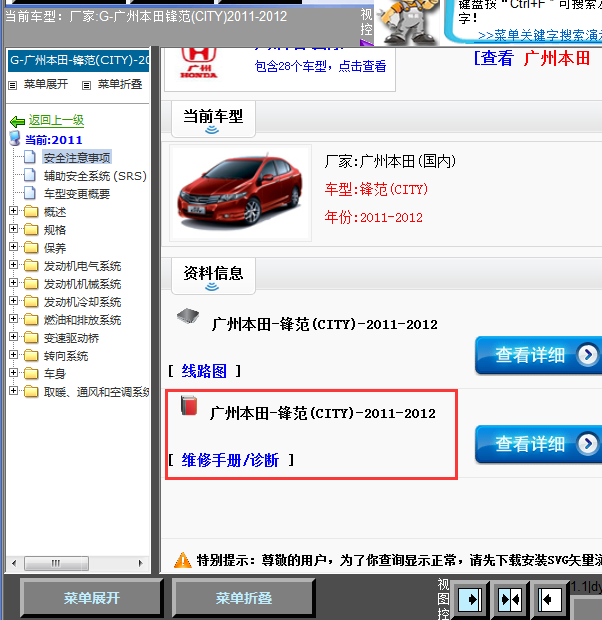The width and height of the screenshot is (602, 620).
Task: Expand the 规格 tree node
Action: pos(13,229)
